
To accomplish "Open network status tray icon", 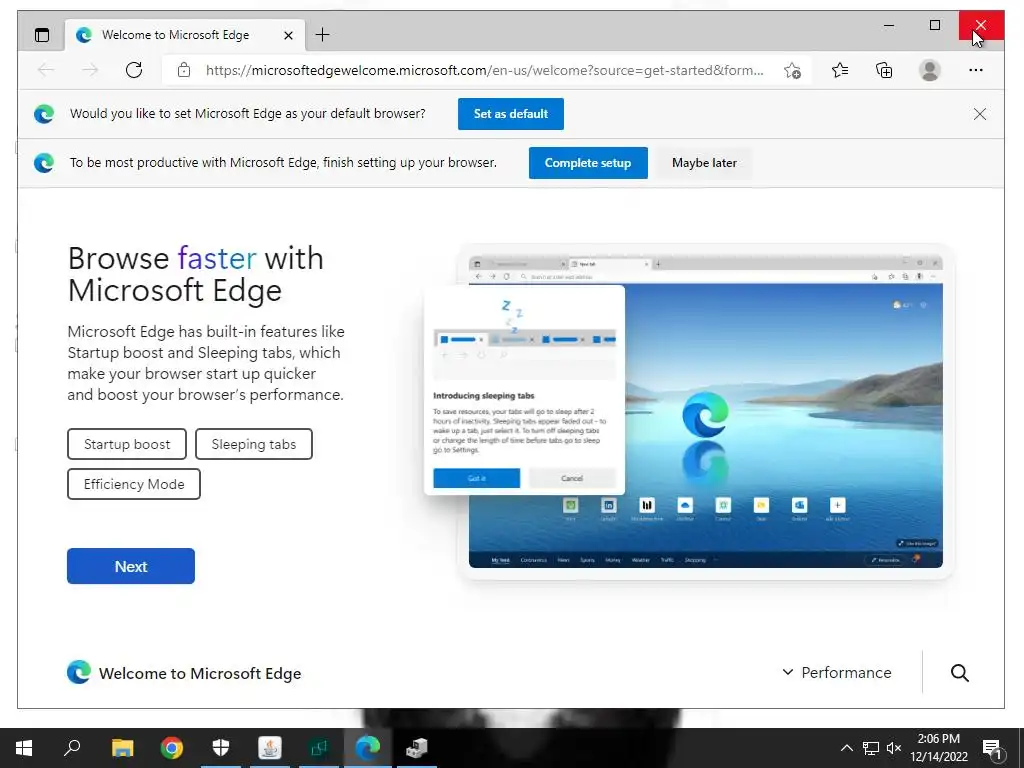I will point(871,748).
